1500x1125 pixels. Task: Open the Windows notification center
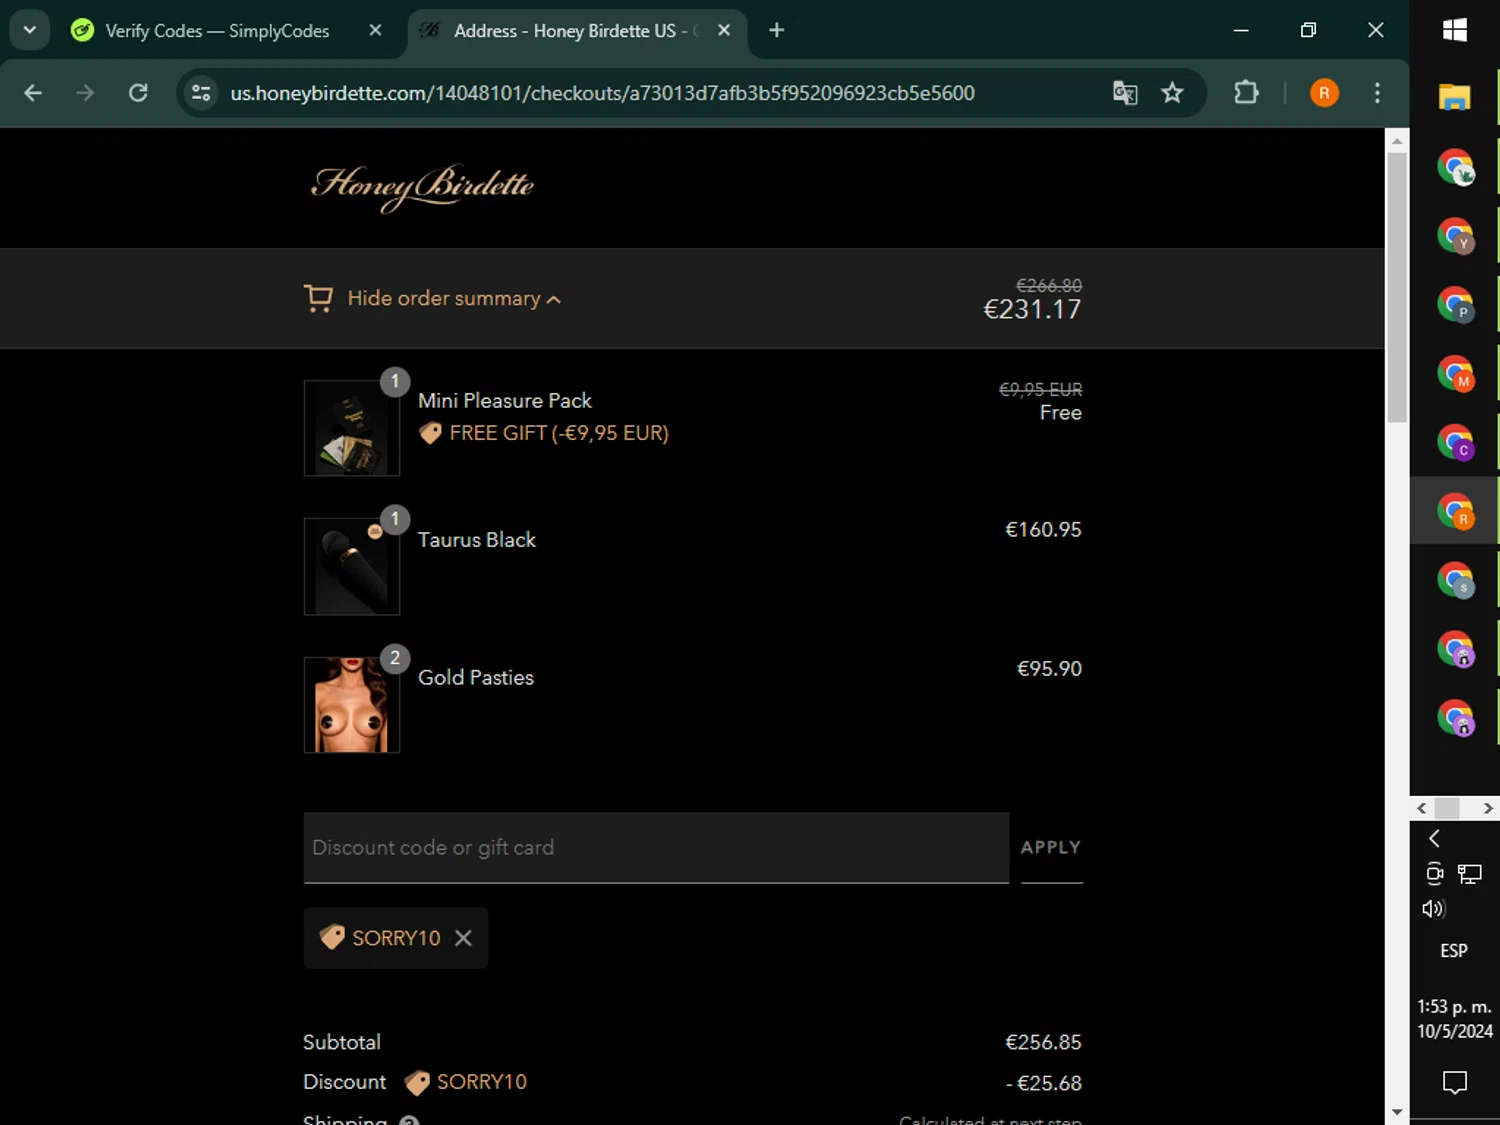click(1454, 1082)
